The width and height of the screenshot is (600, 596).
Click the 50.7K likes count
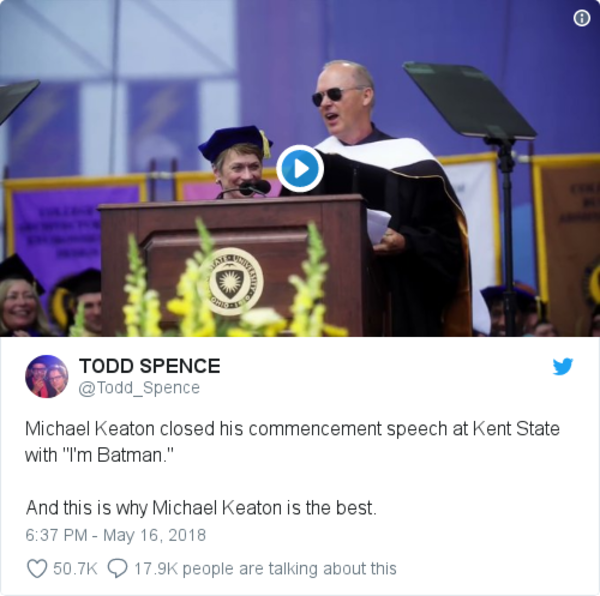75,568
